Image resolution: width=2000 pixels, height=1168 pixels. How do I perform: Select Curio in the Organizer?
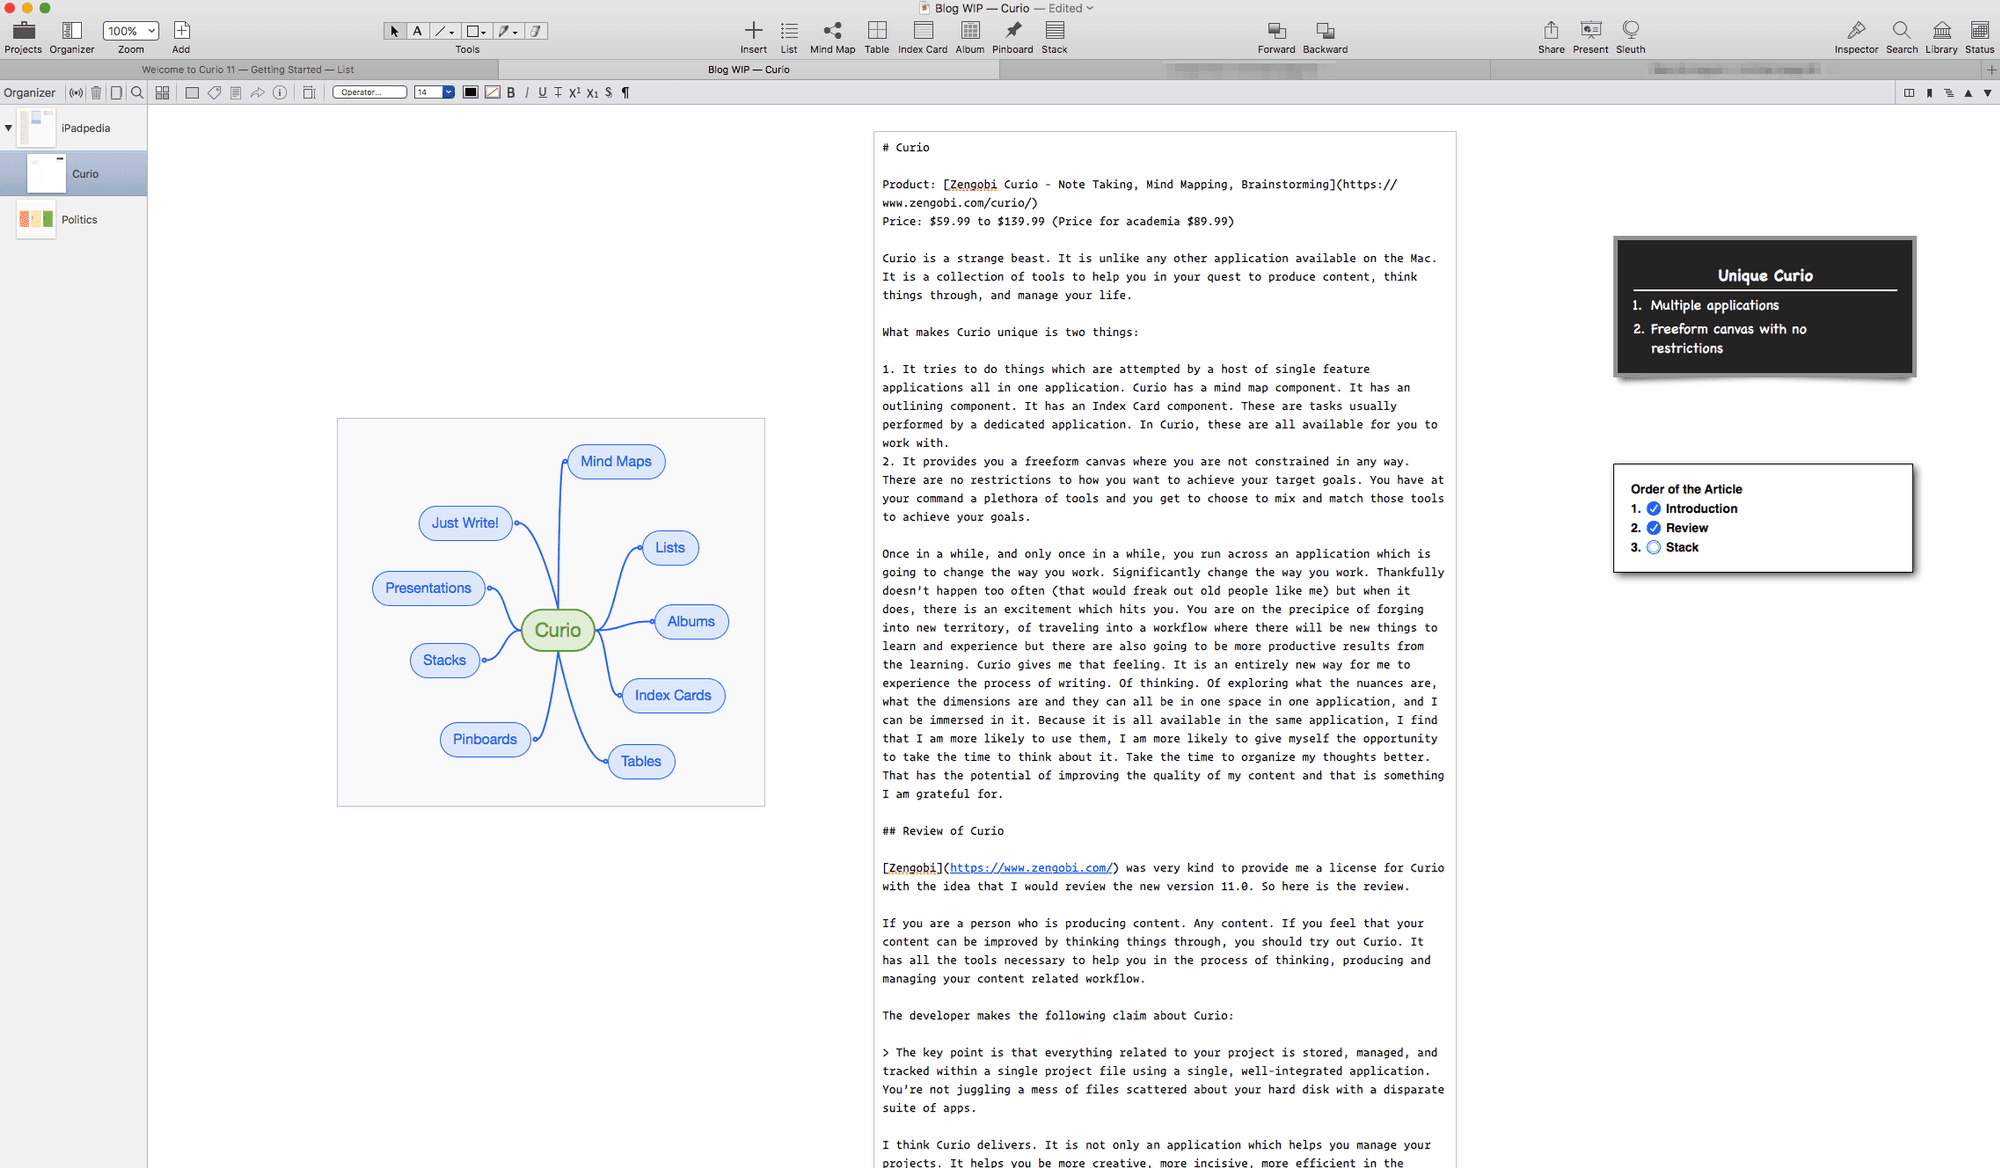[x=74, y=174]
